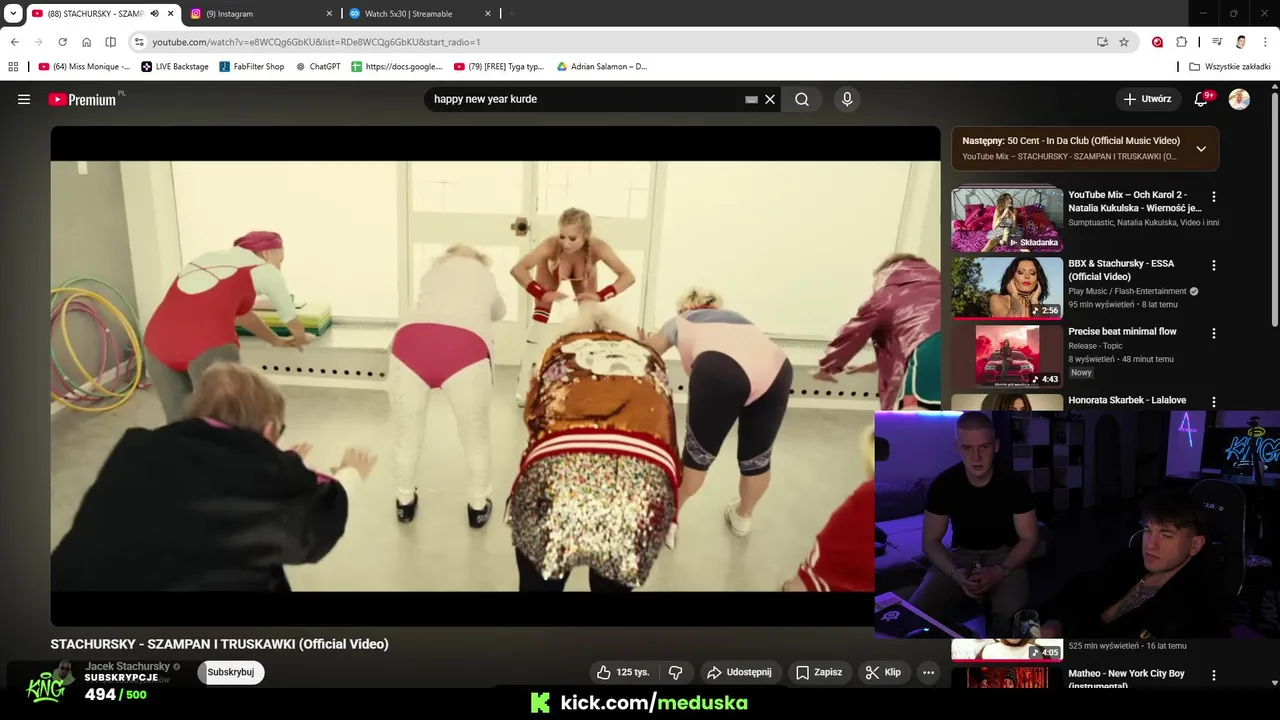This screenshot has height=720, width=1280.
Task: Share the video via Udostępnij
Action: (x=739, y=672)
